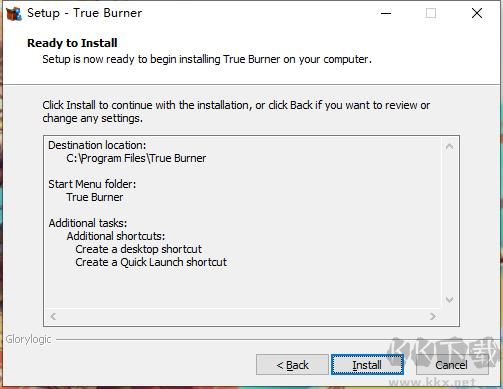Screen dimensions: 503x389
Task: Click the Install button
Action: (367, 365)
